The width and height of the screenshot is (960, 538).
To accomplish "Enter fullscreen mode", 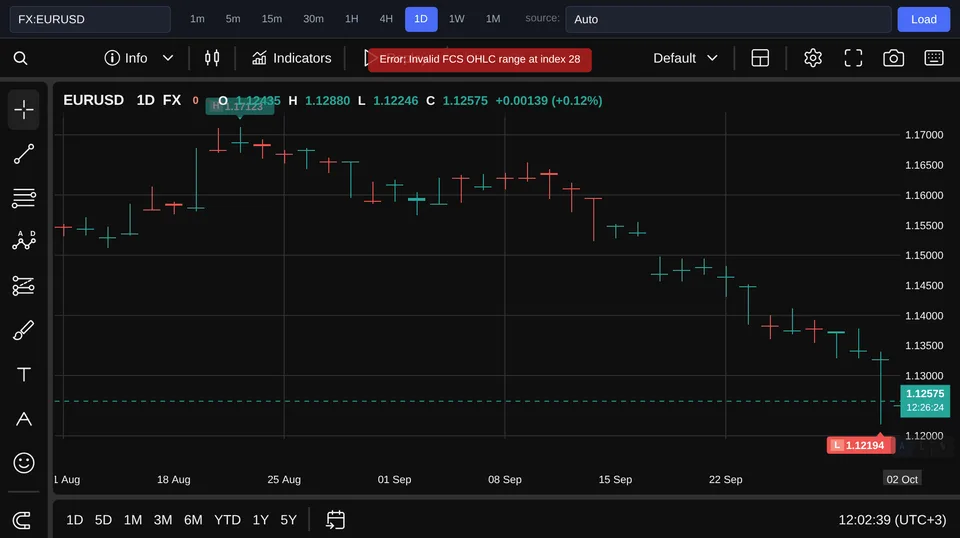I will pos(853,58).
